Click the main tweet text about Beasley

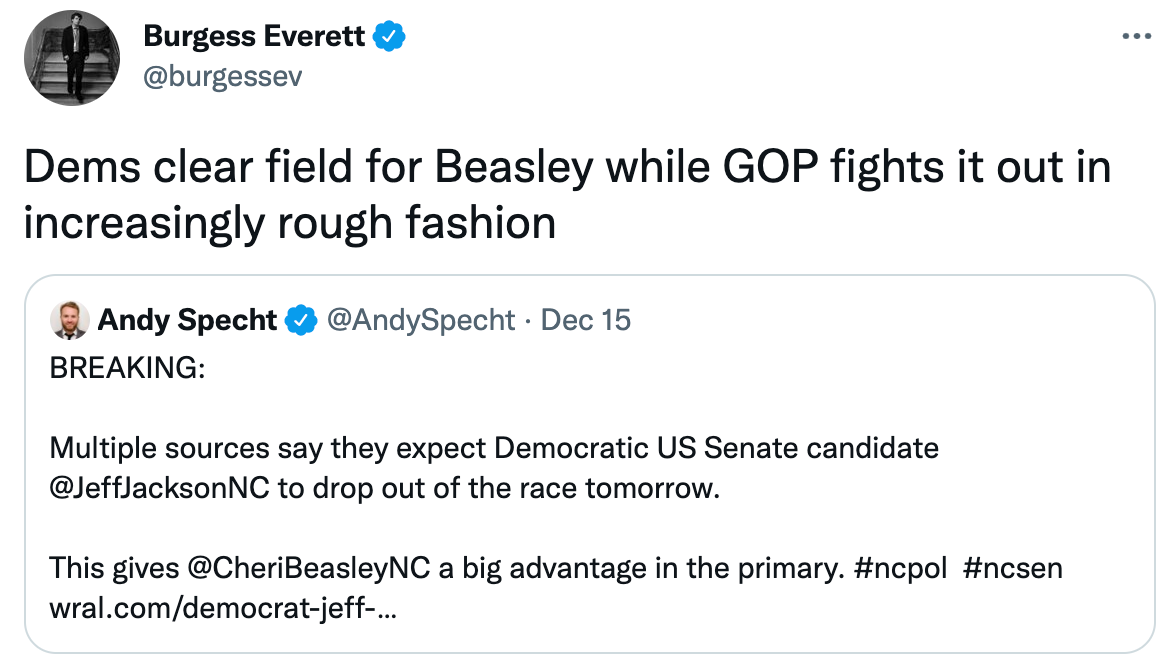(x=567, y=194)
